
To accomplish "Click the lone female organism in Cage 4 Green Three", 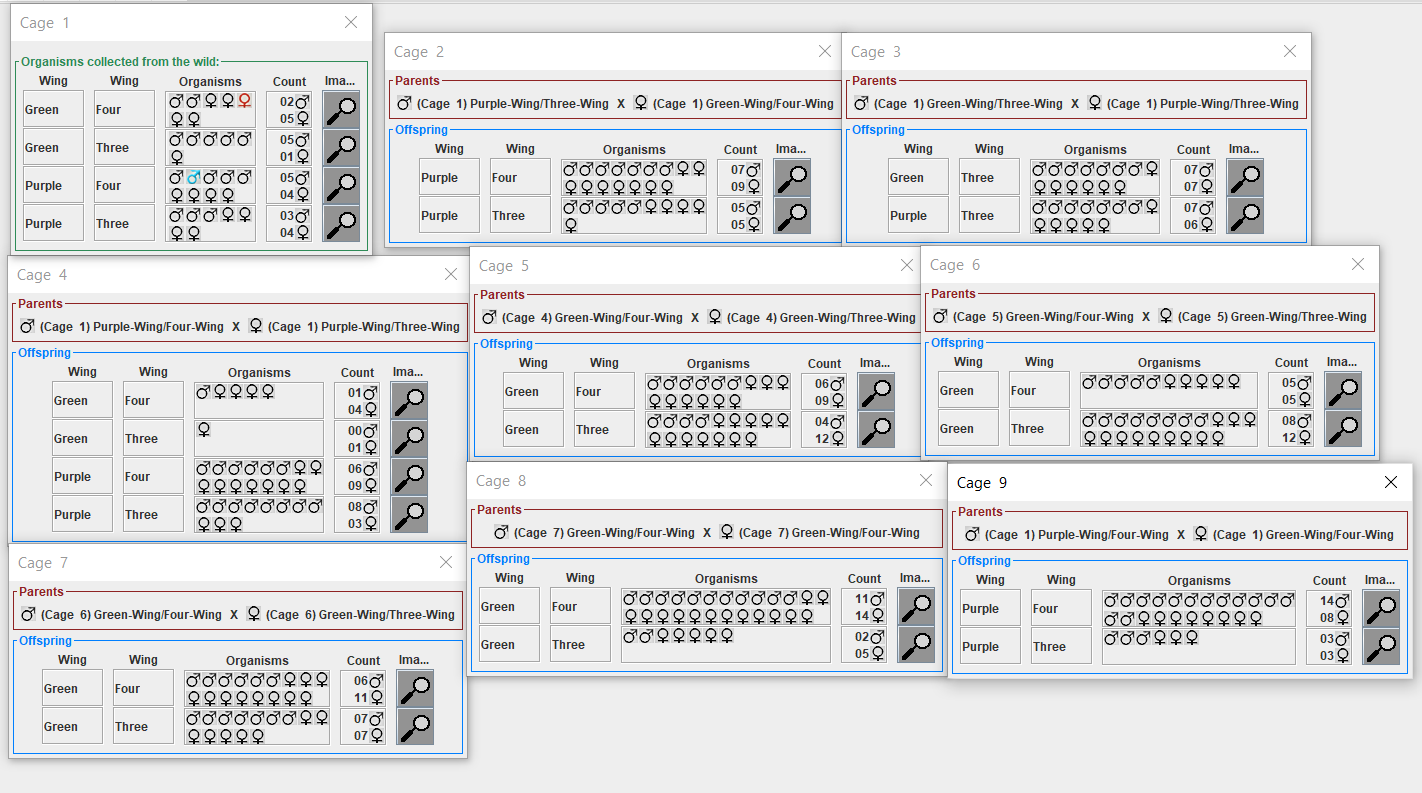I will click(204, 430).
